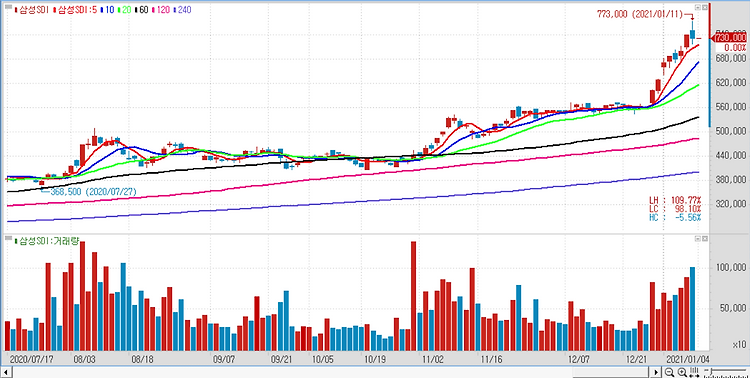Click the scroll left arrow at bottom
This screenshot has width=750, height=378.
6,372
